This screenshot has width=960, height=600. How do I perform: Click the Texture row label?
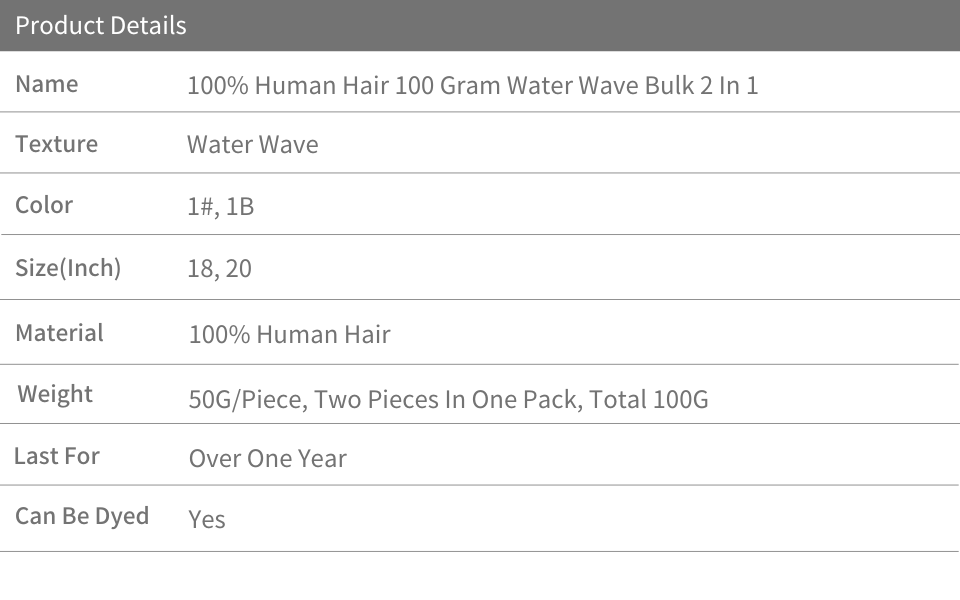point(56,144)
